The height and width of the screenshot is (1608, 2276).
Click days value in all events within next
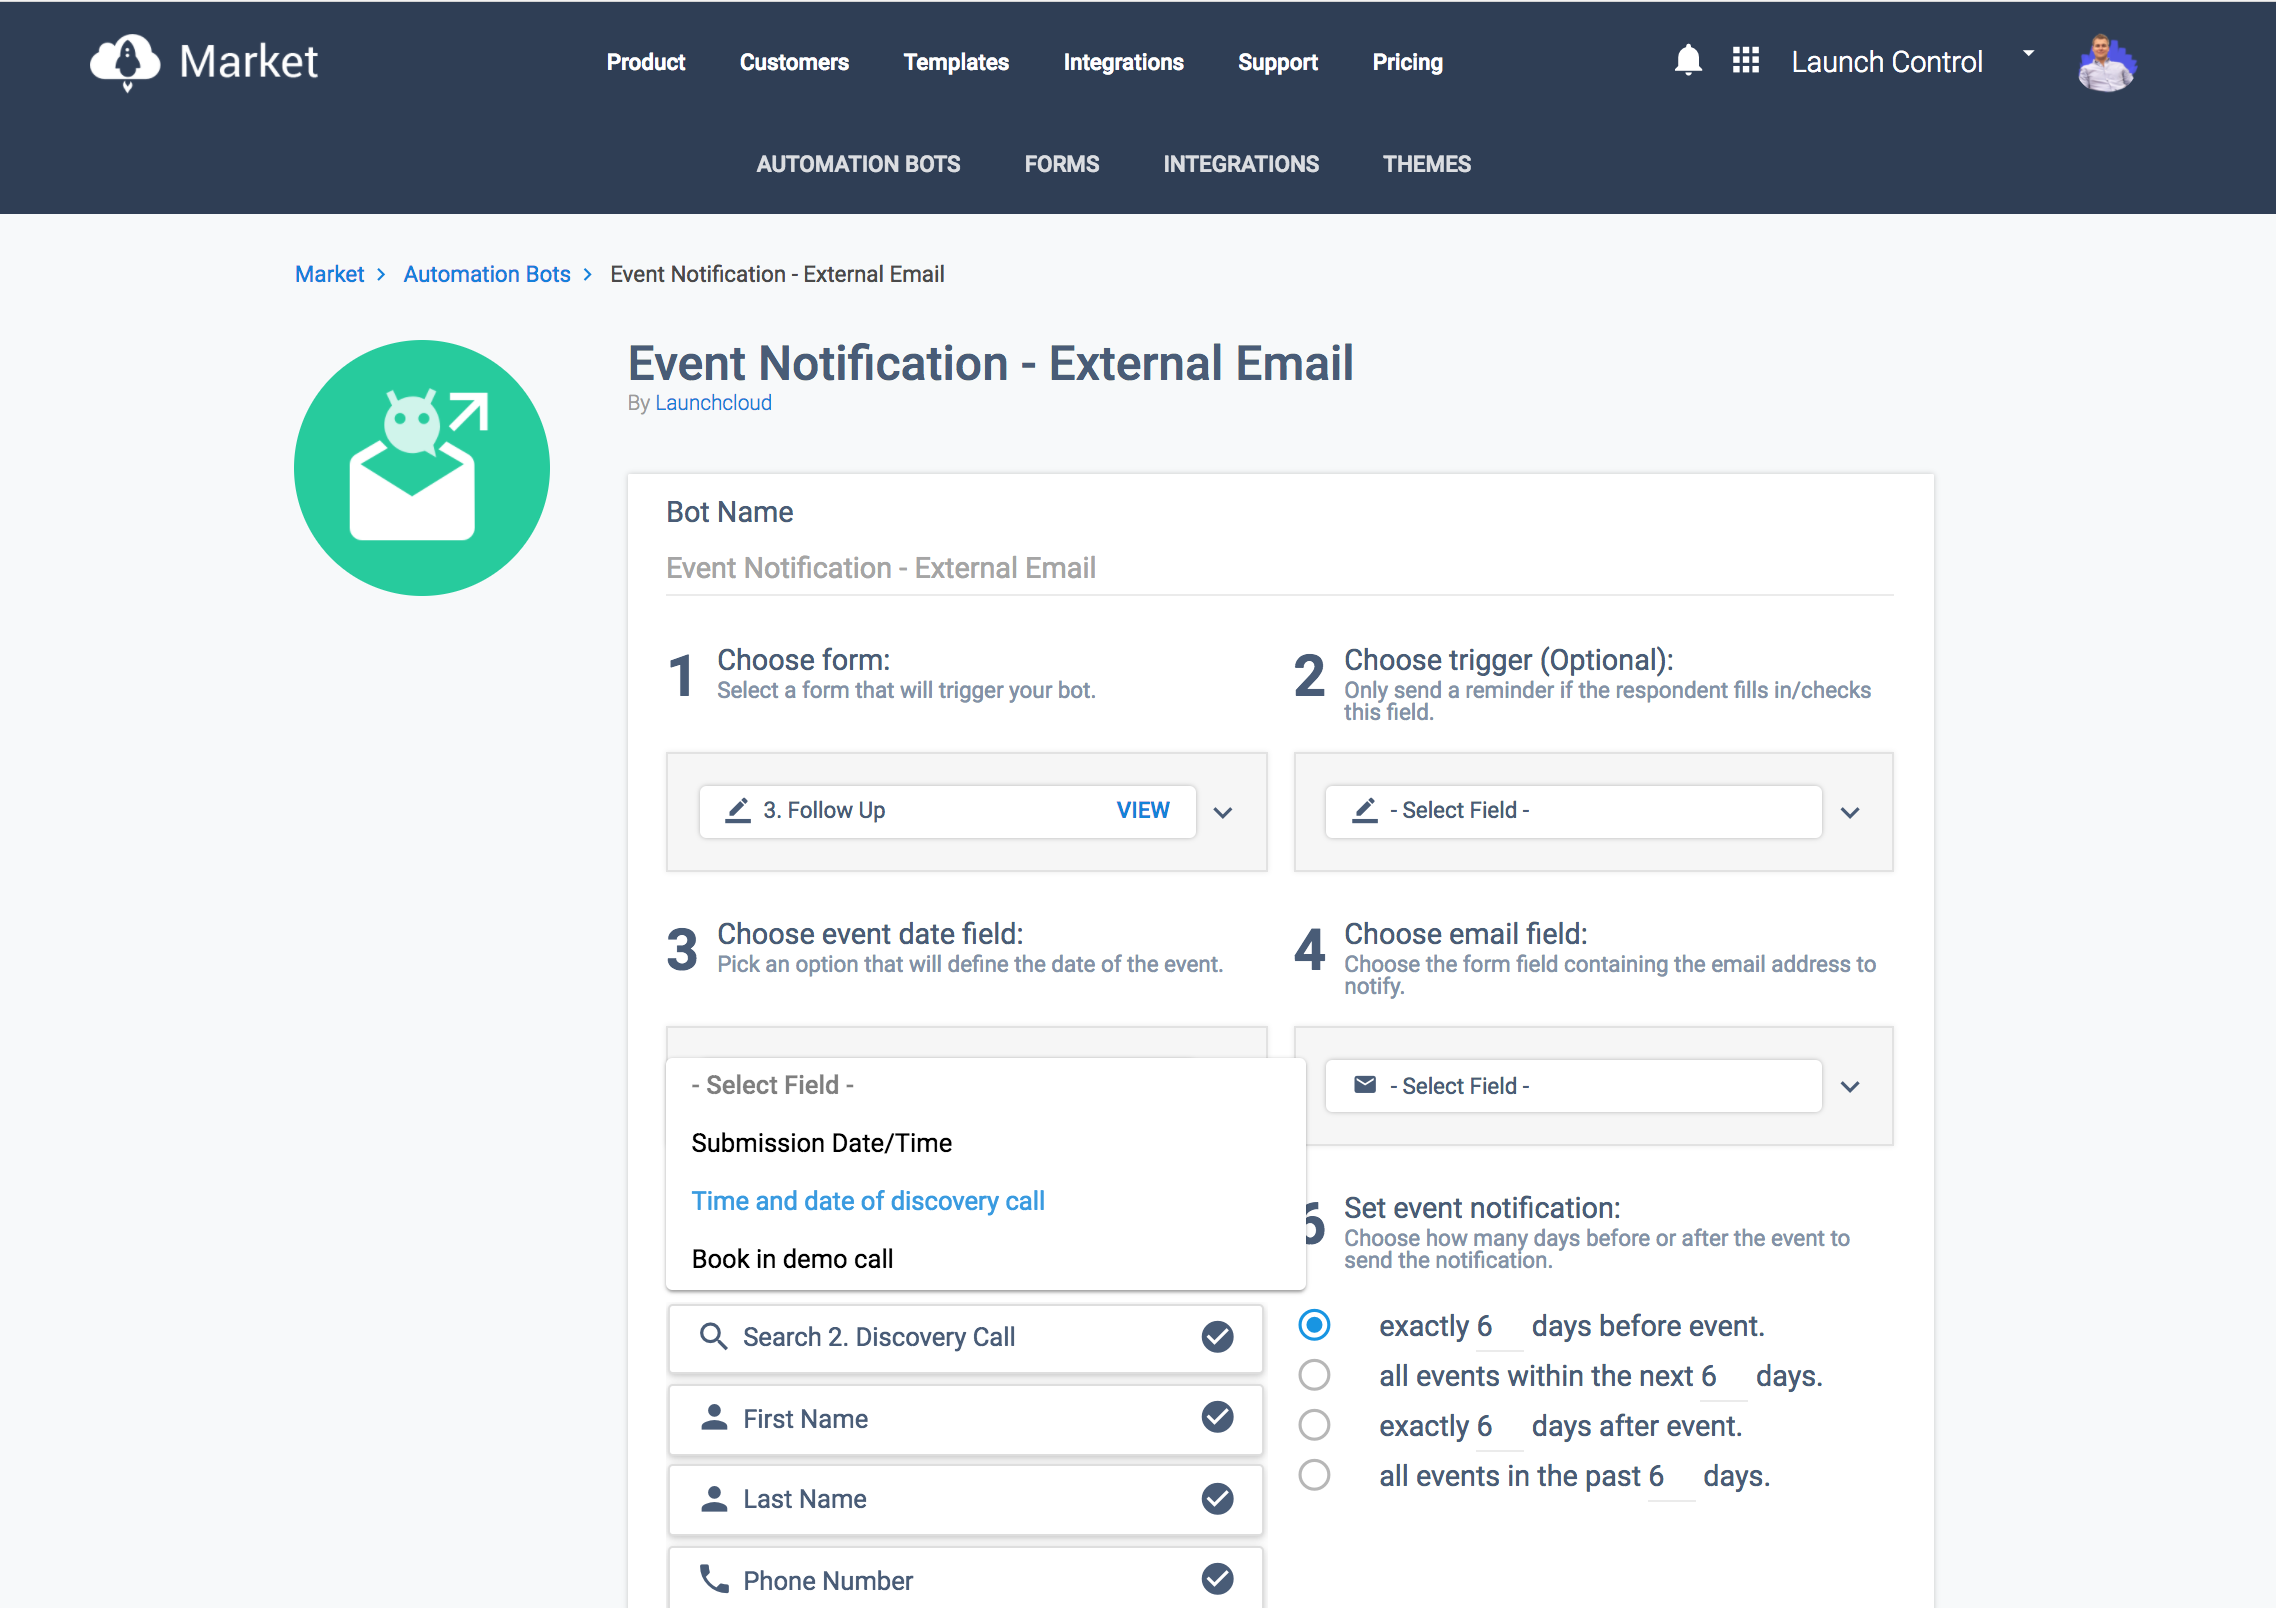1722,1376
